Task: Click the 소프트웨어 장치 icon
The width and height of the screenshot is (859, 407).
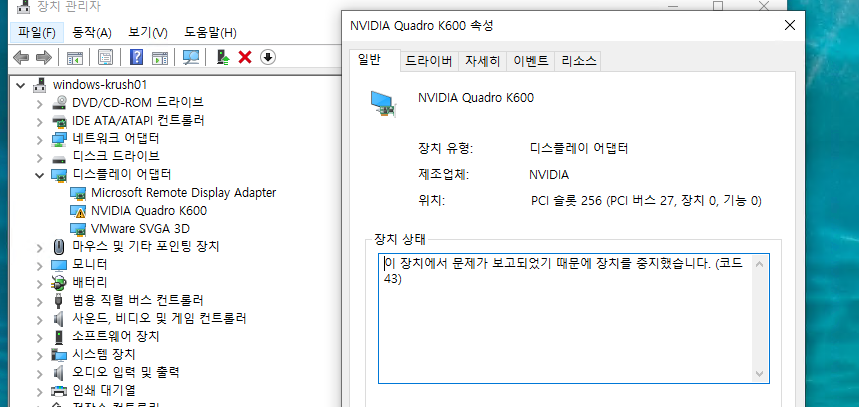Action: pos(59,336)
